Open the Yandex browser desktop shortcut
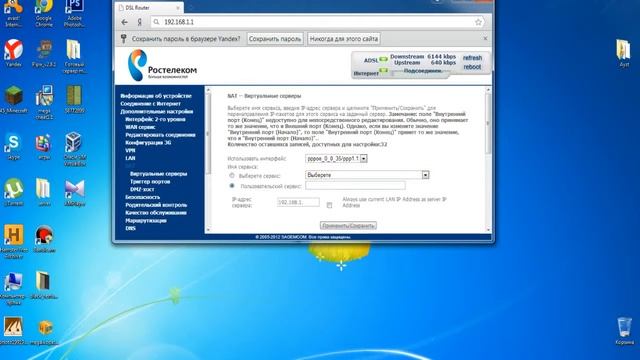 [13, 53]
